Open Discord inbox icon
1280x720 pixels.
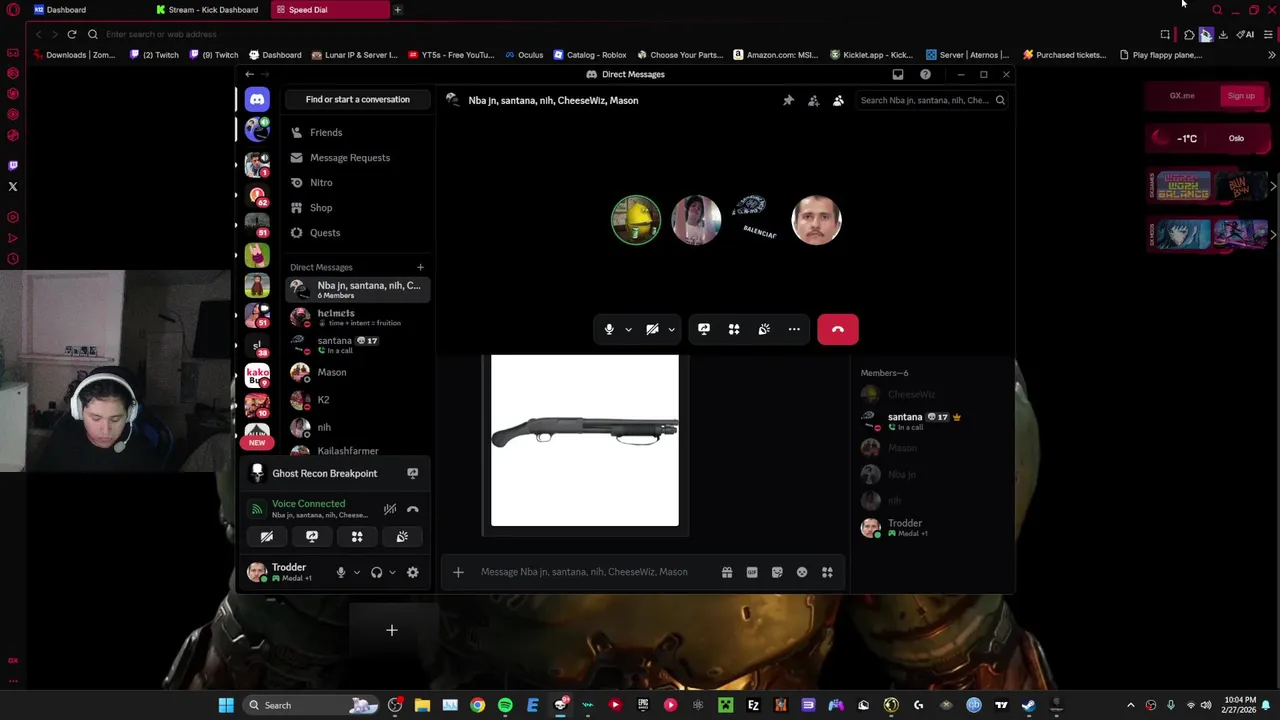[898, 74]
